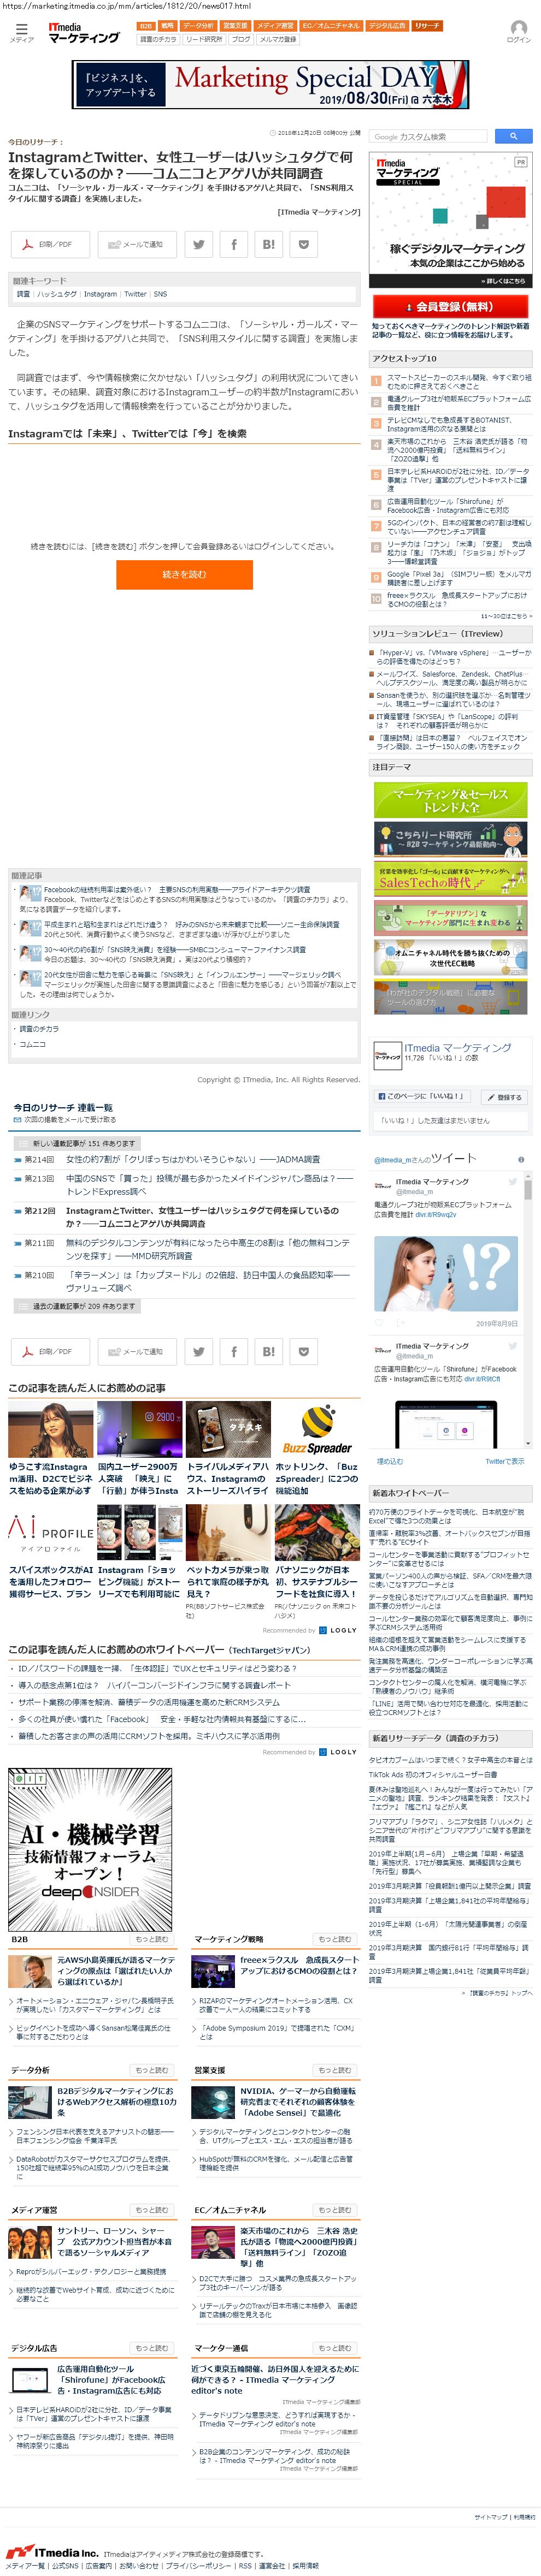Click メールで通知 button above お勧めの記事 heading
The image size is (541, 2576).
click(x=136, y=1351)
